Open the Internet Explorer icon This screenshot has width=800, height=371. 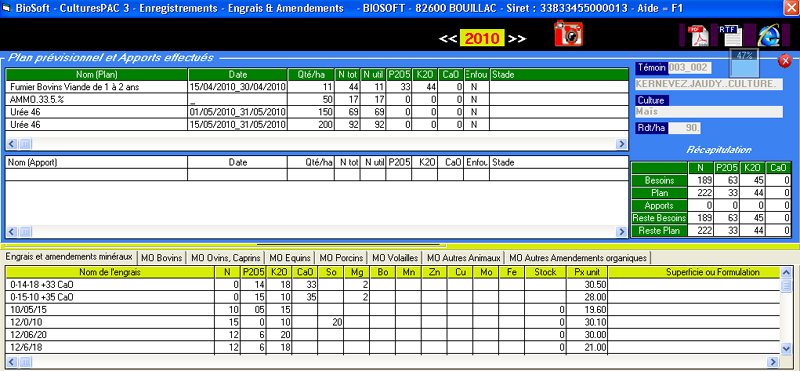(768, 36)
